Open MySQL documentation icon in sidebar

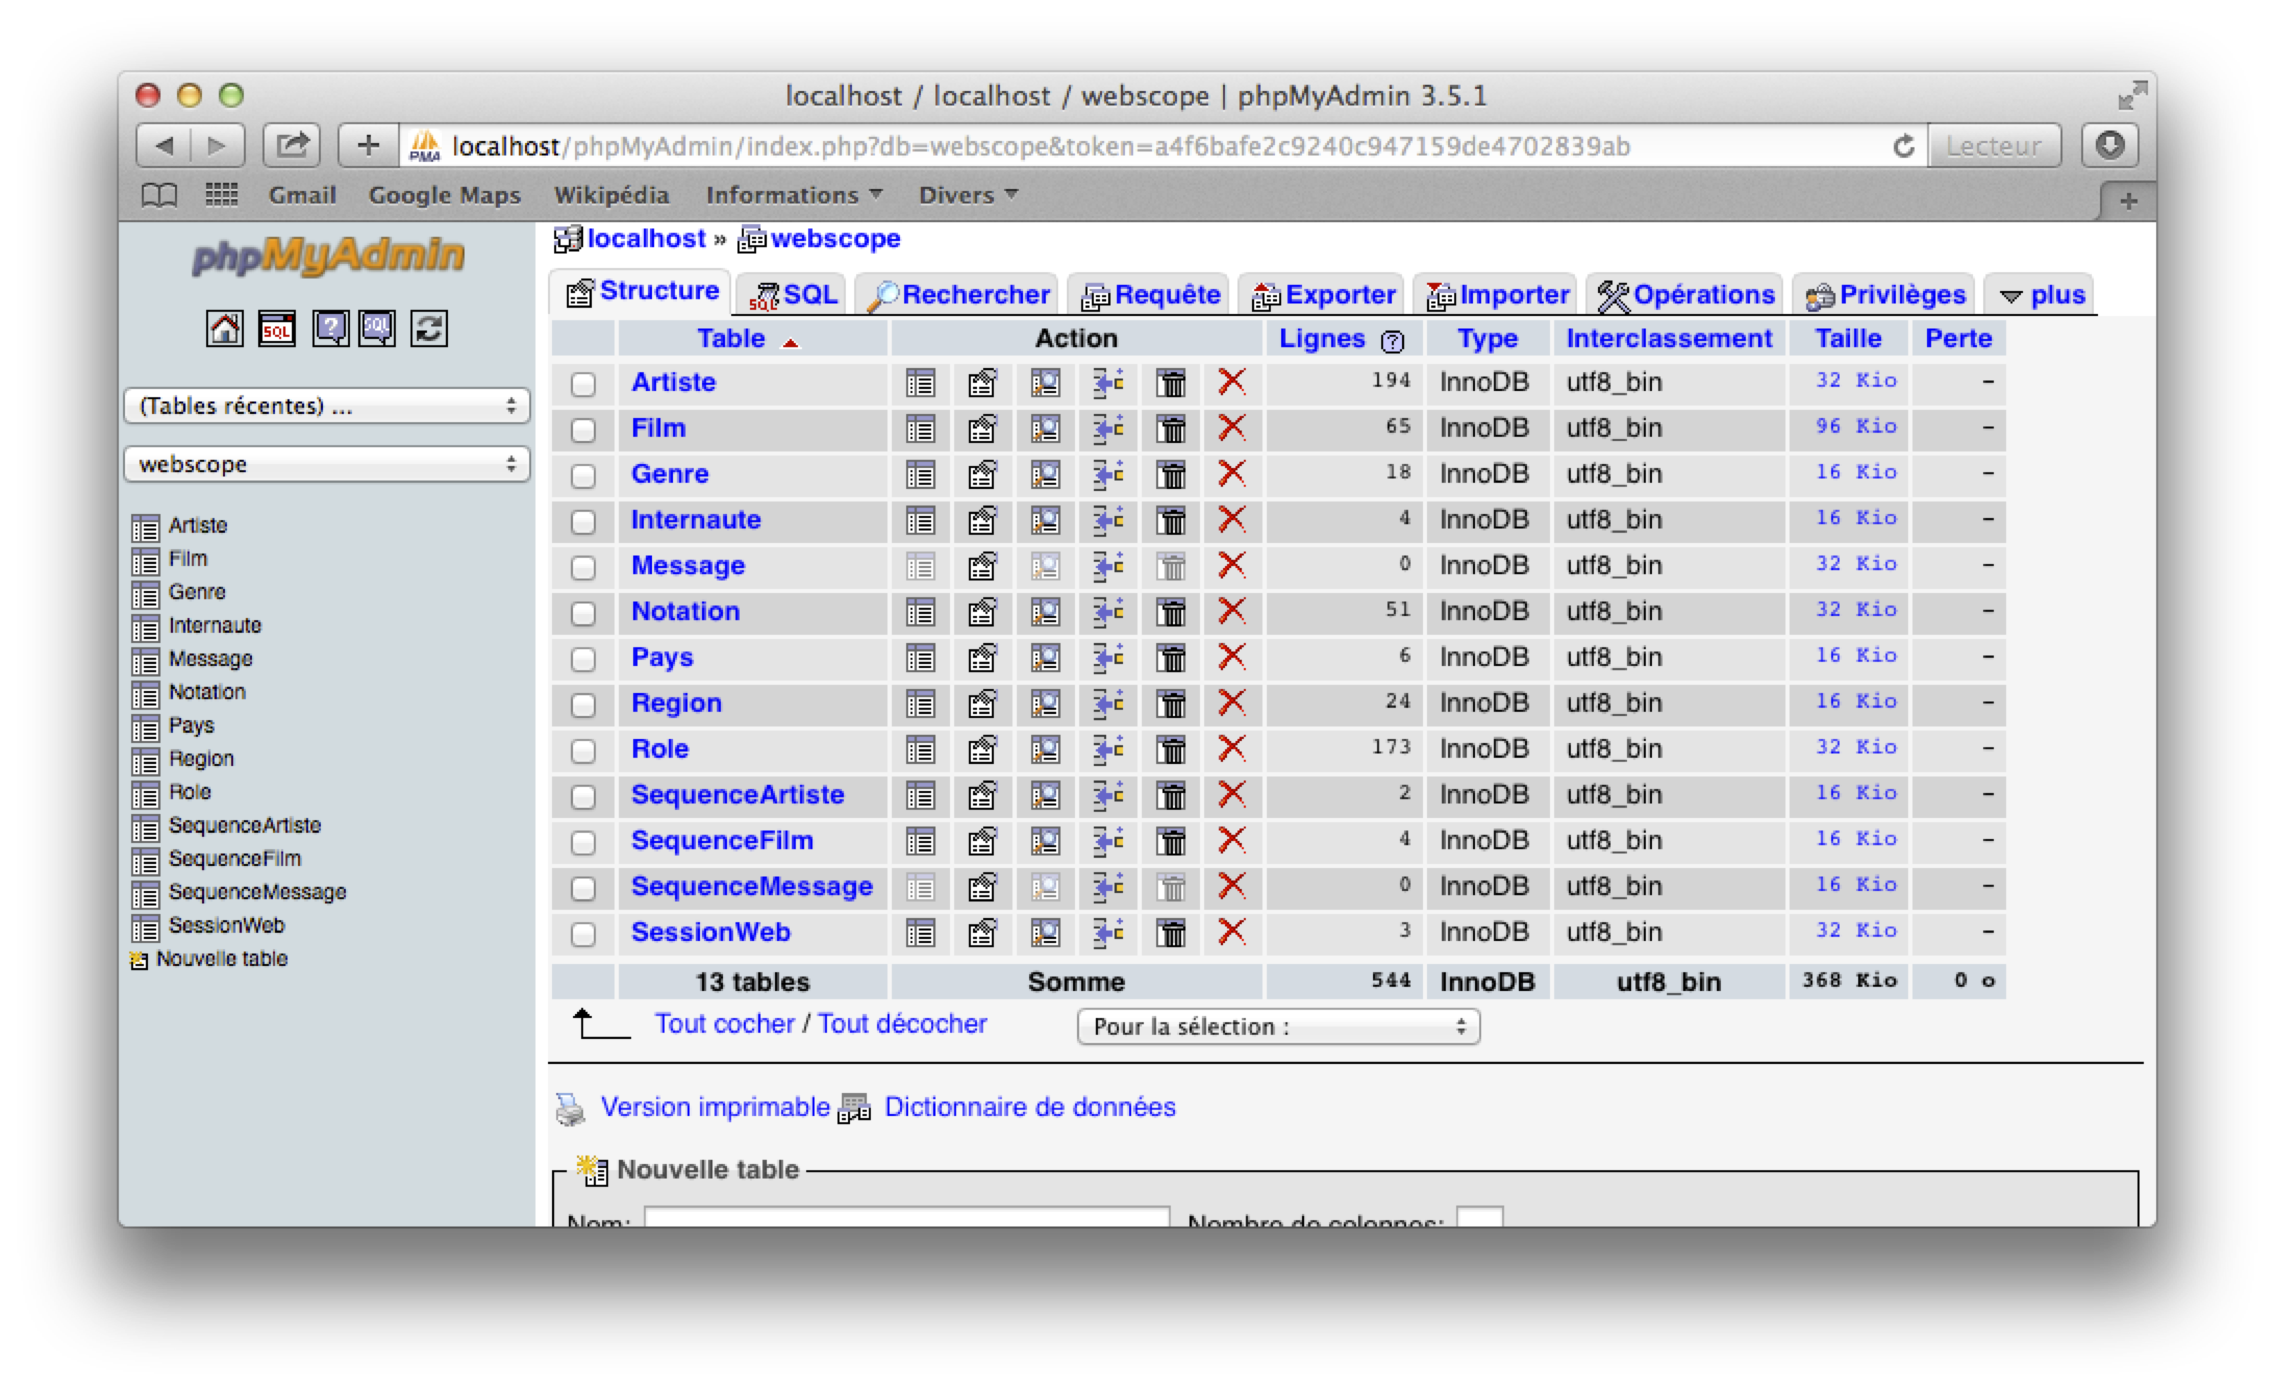378,329
